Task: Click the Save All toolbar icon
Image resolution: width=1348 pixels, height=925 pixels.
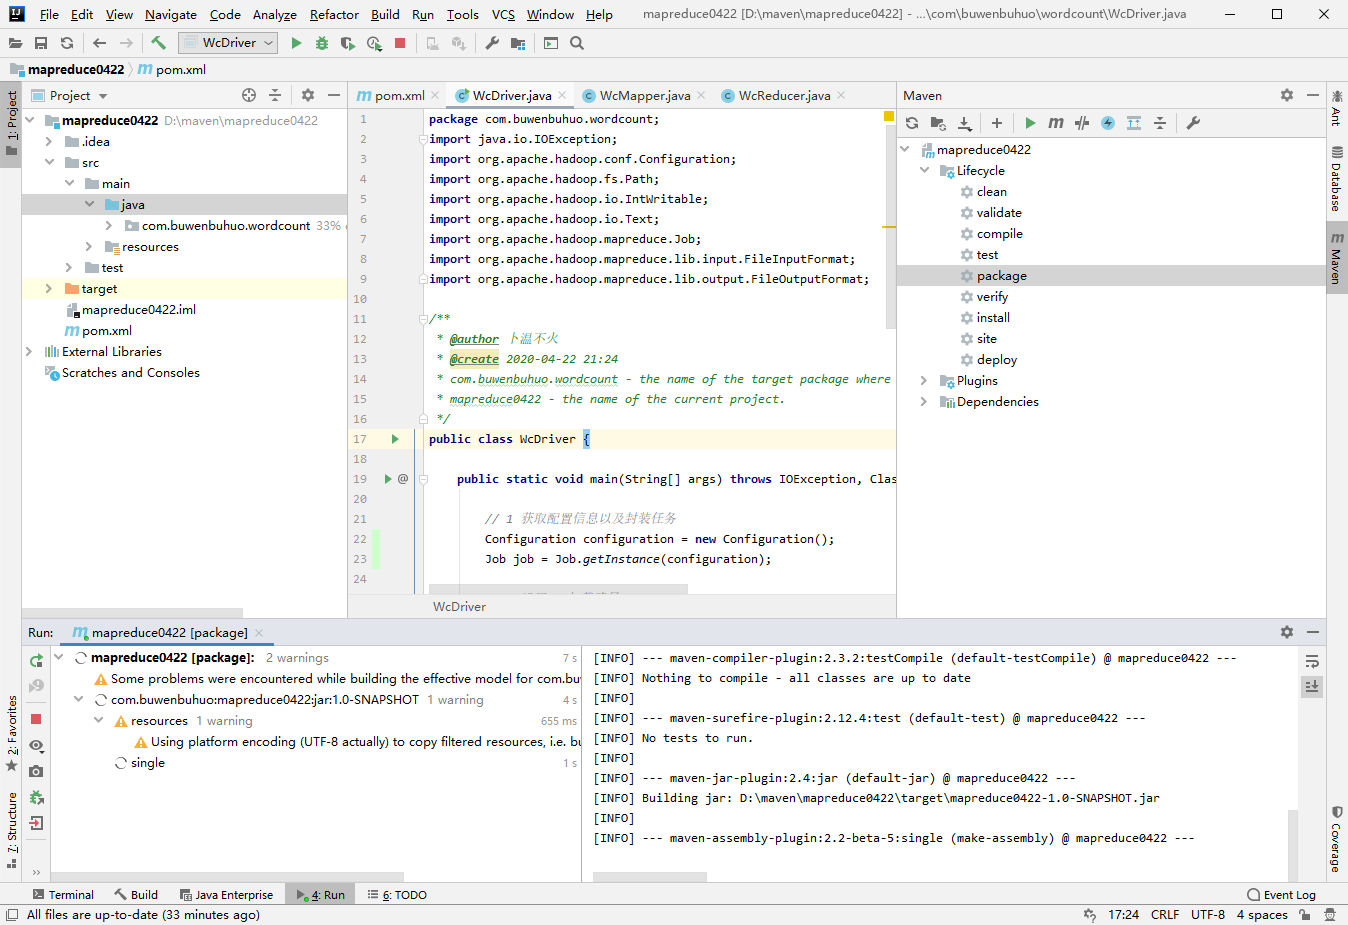Action: tap(41, 43)
